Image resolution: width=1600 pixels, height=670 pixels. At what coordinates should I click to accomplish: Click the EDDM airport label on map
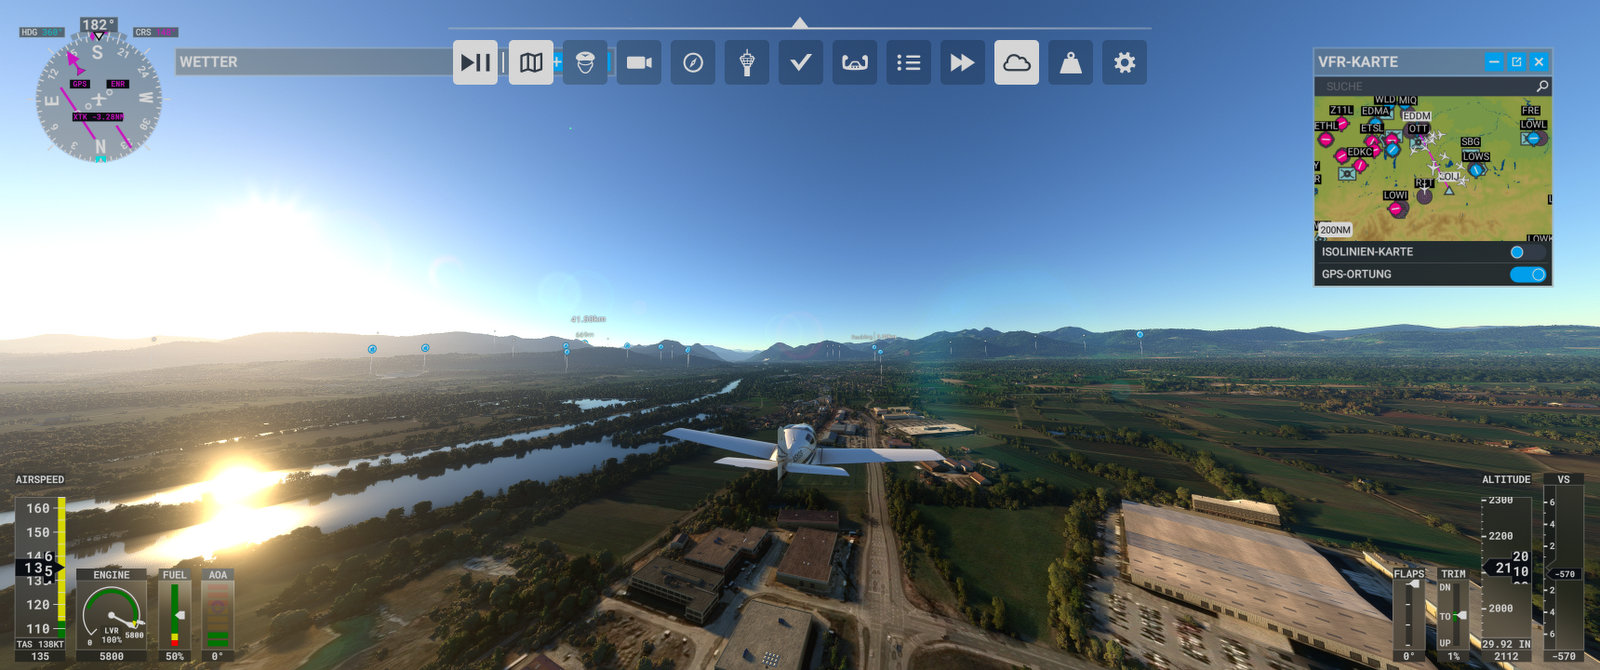[1416, 116]
